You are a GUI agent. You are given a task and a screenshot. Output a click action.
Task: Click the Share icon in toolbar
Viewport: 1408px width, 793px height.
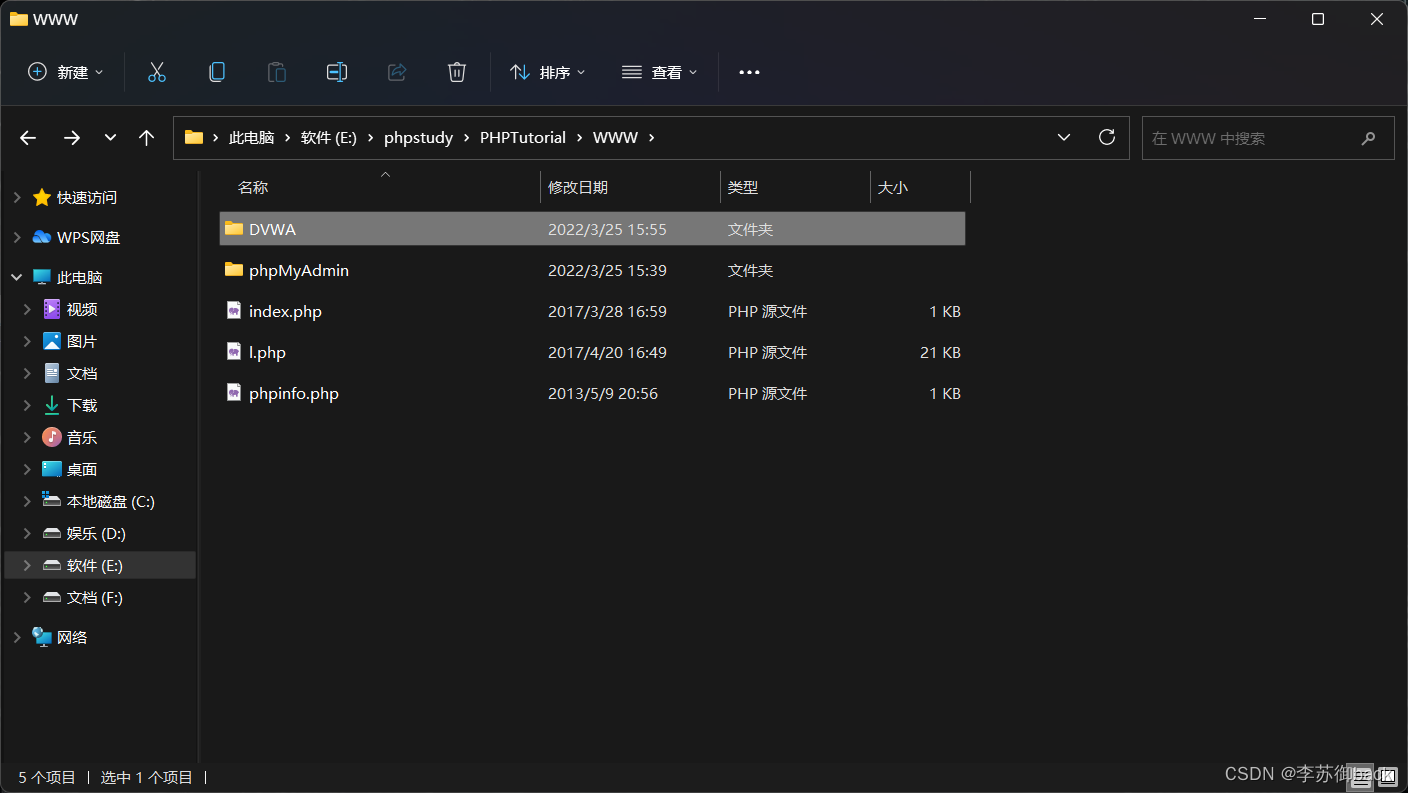397,72
